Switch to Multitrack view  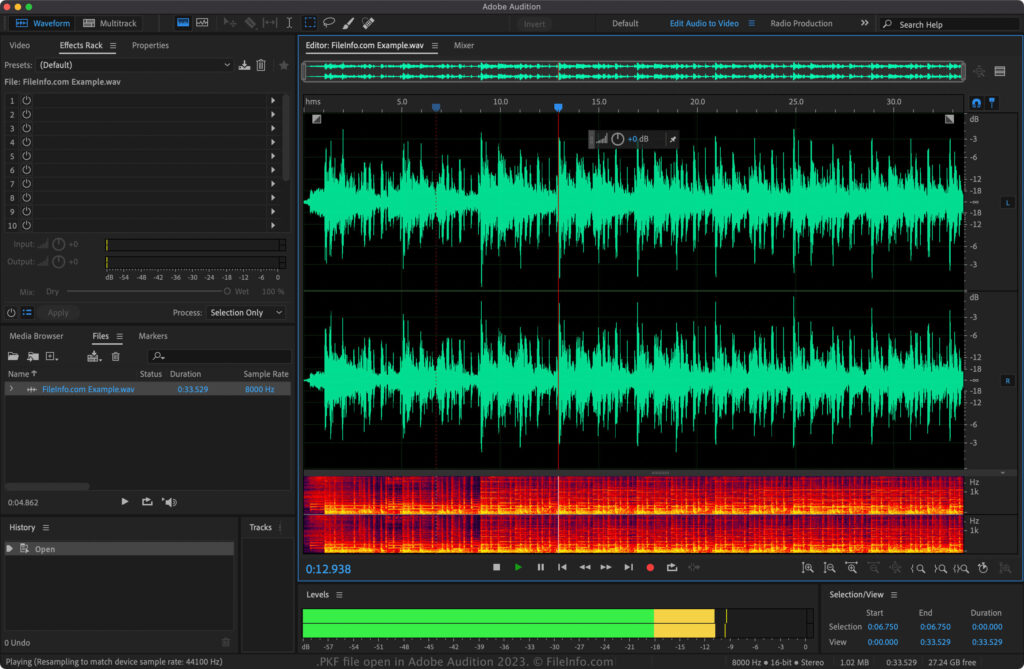pyautogui.click(x=111, y=23)
